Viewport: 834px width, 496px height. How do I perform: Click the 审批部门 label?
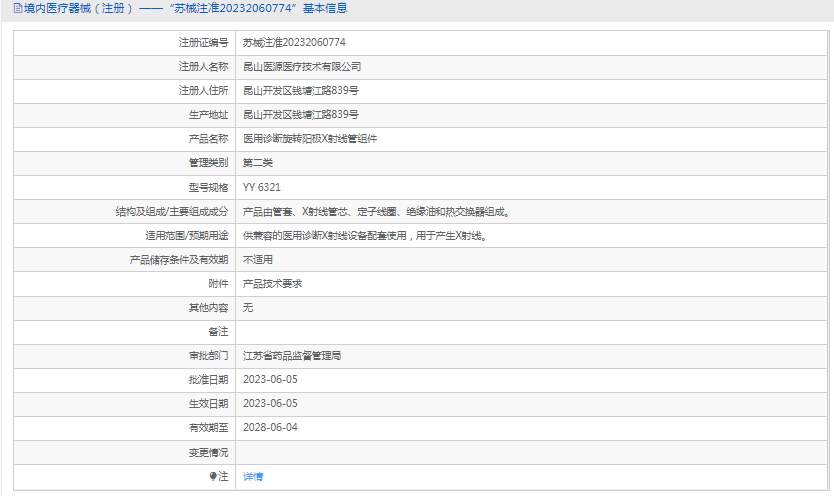[x=208, y=356]
